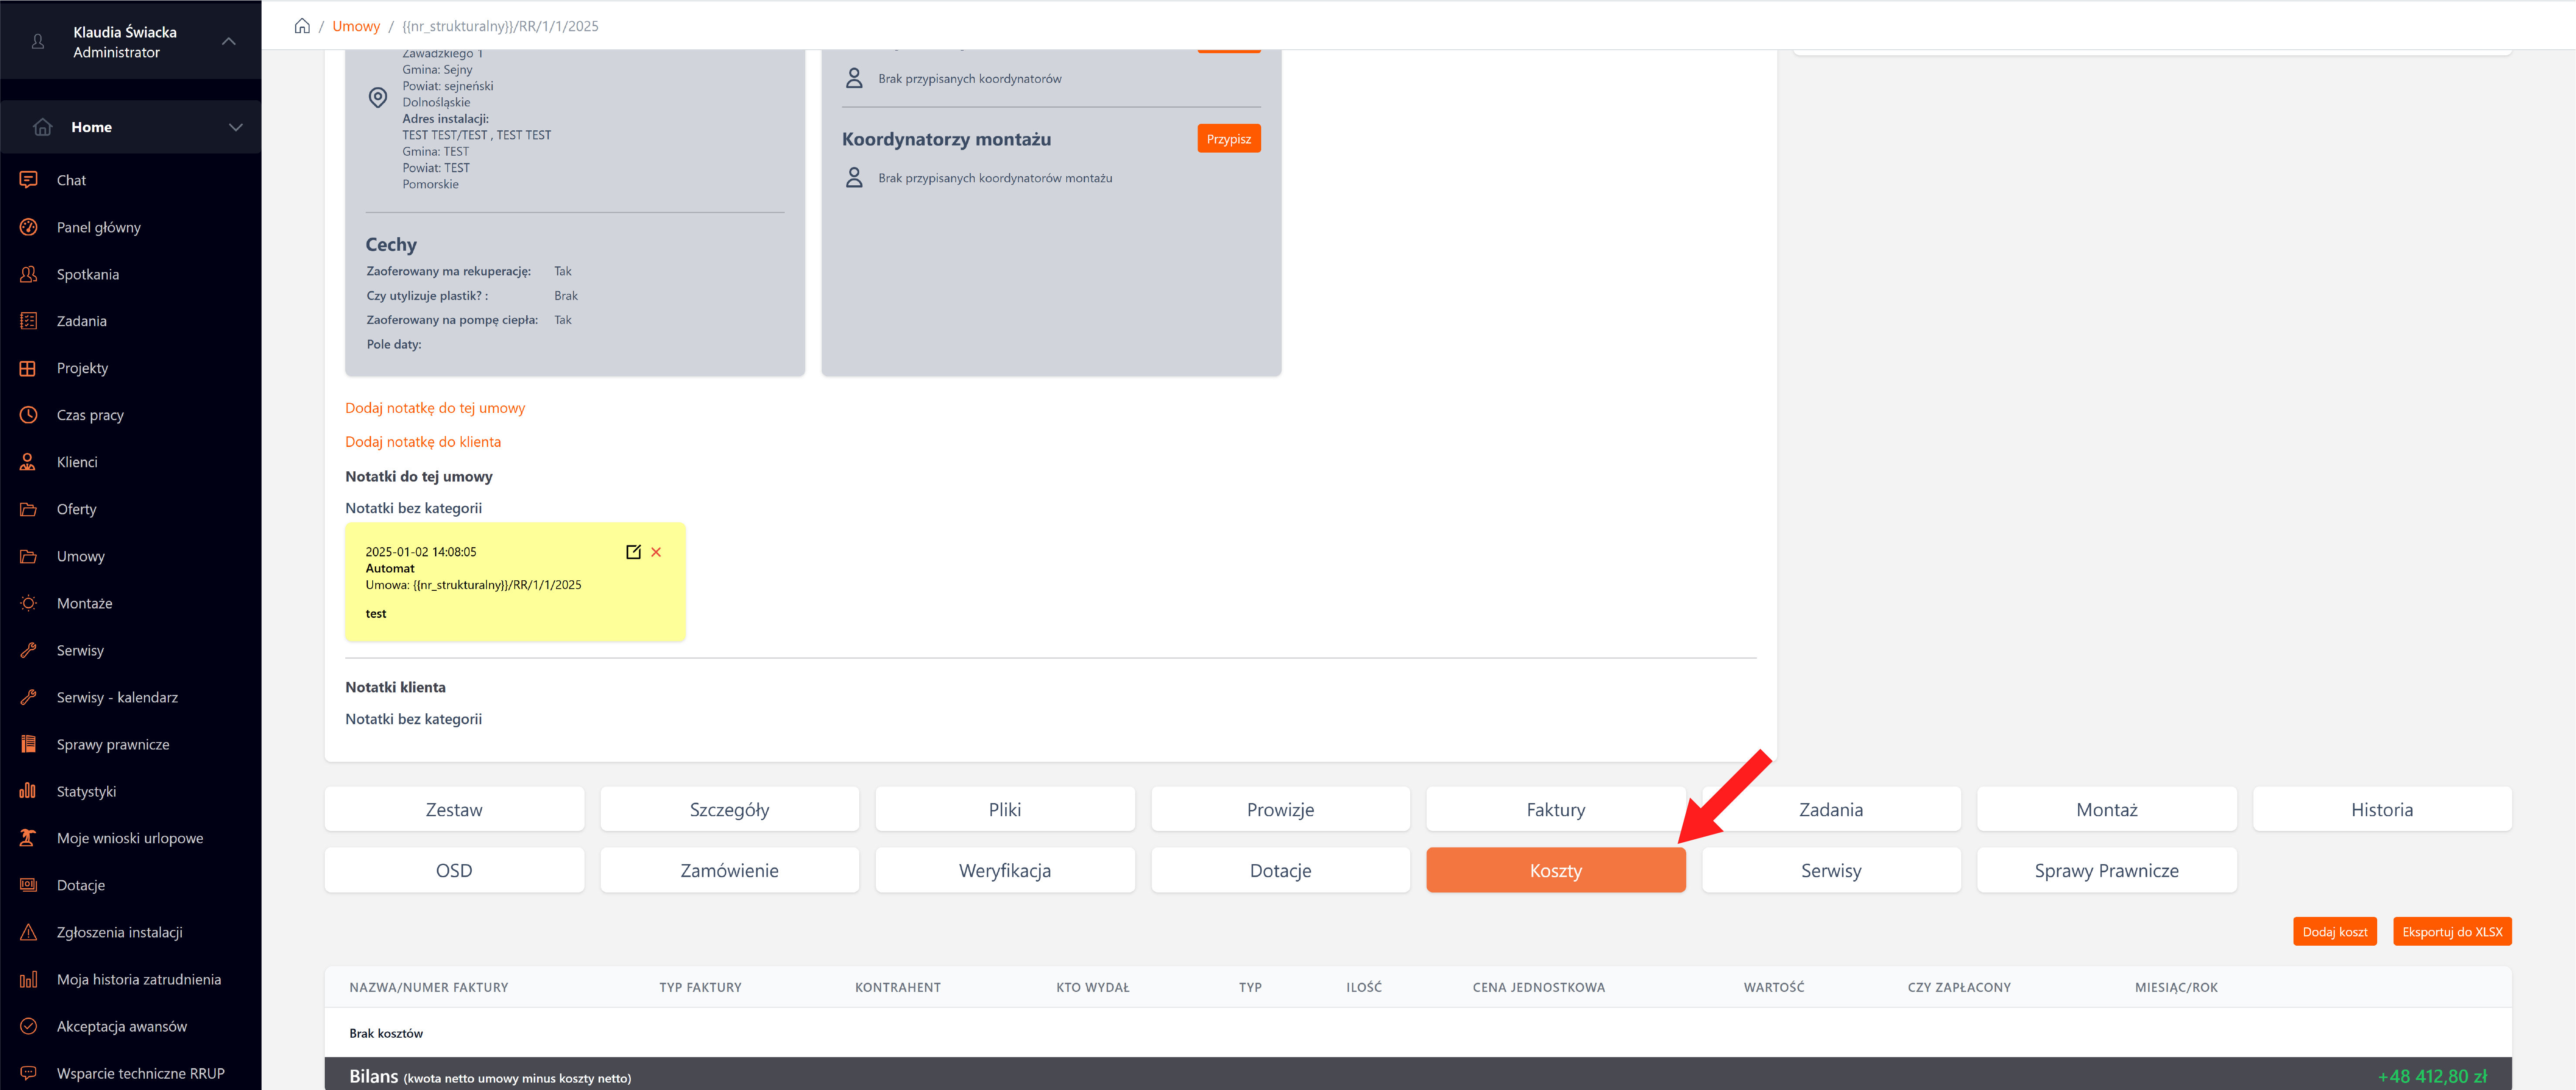Open Montaże sun icon in sidebar

click(x=28, y=603)
